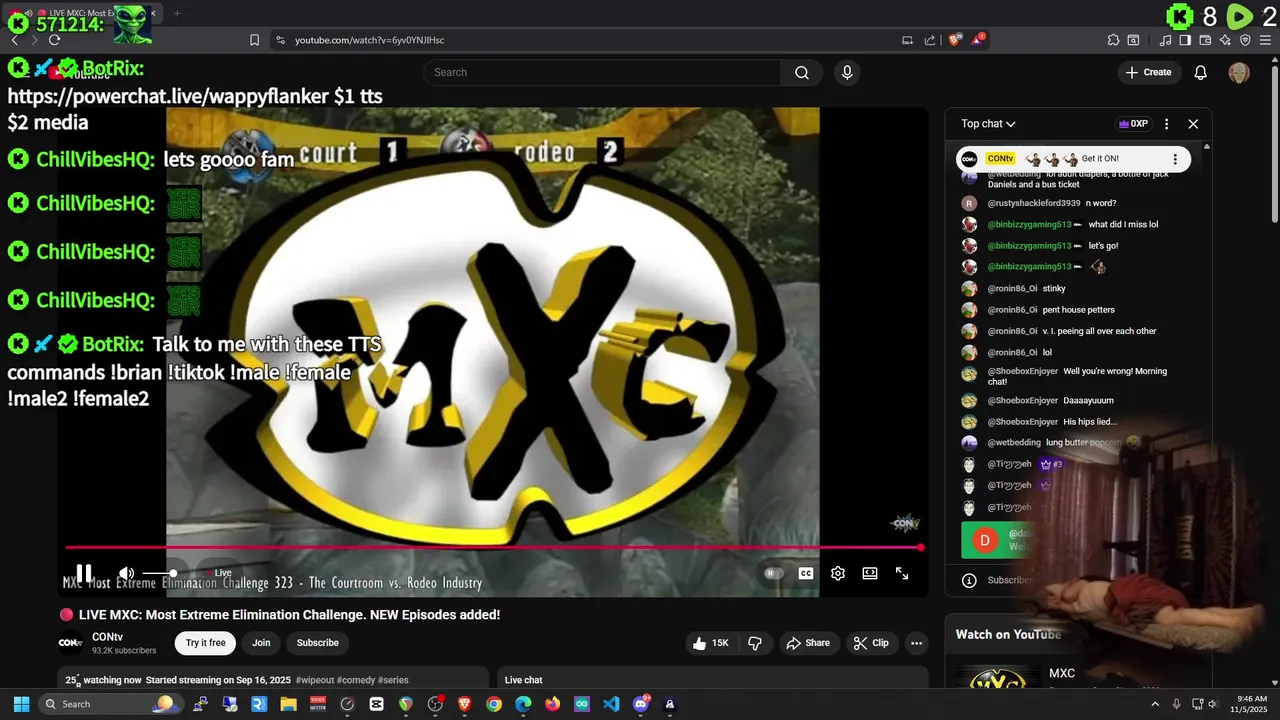Adjust the video volume slider
This screenshot has width=1280, height=720.
[160, 573]
